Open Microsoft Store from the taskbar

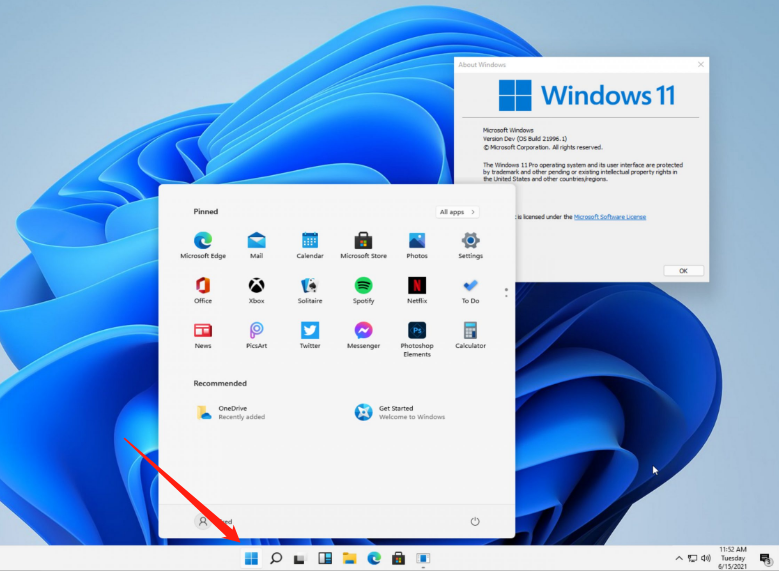[398, 558]
